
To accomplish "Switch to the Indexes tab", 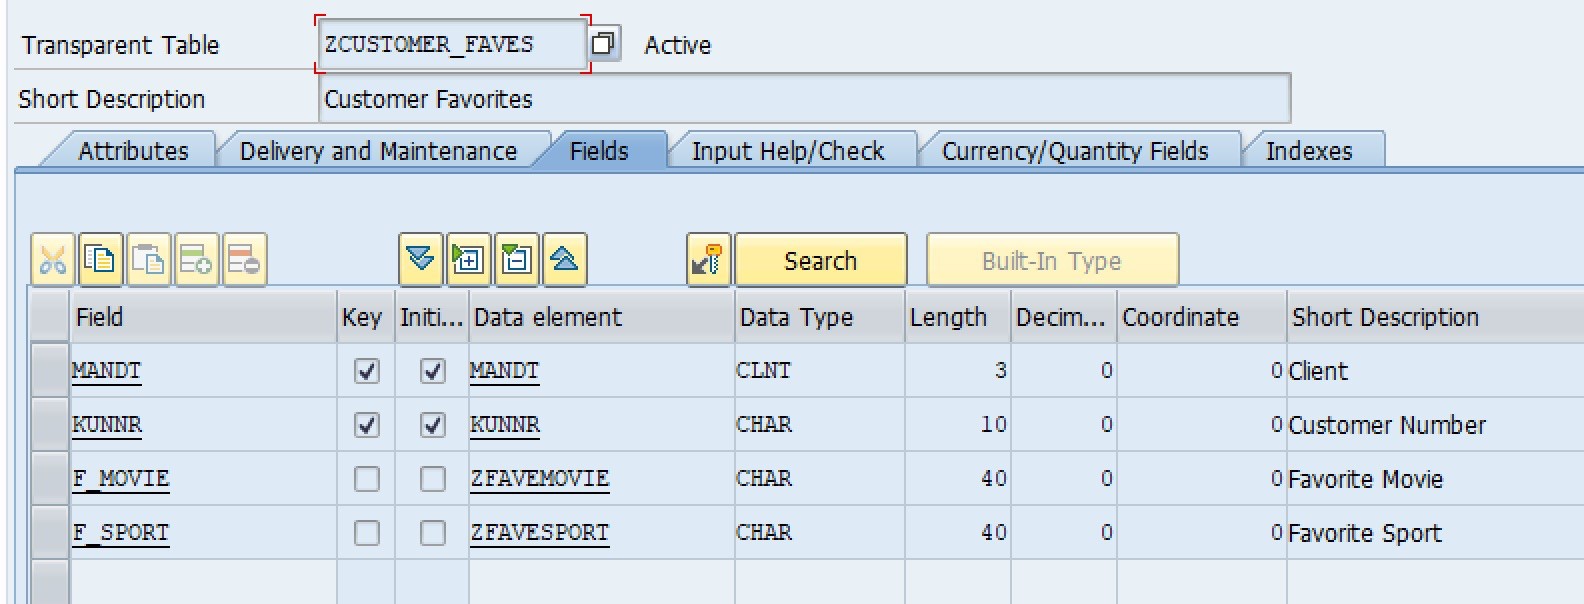I will pyautogui.click(x=1309, y=151).
